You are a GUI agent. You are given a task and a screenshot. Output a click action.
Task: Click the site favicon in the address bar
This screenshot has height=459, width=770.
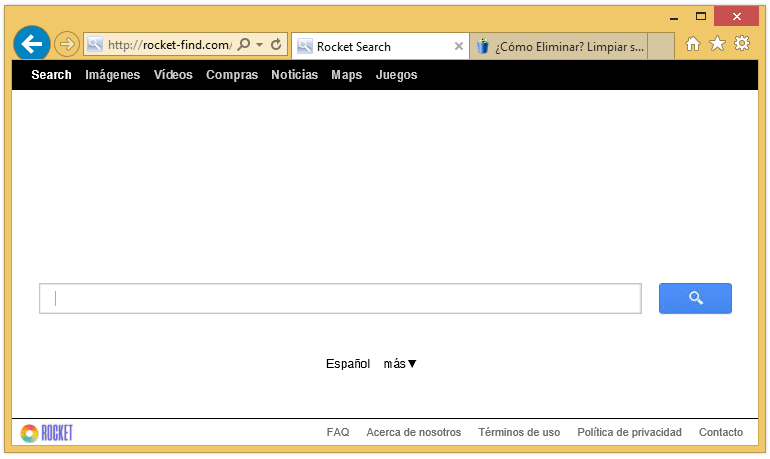point(95,45)
